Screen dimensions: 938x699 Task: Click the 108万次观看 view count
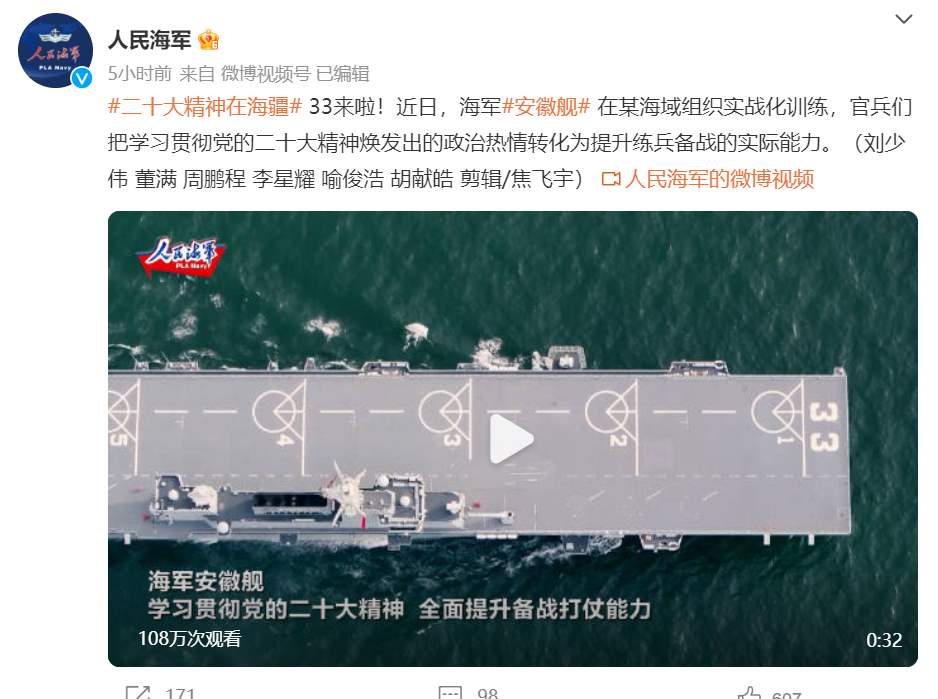point(190,639)
